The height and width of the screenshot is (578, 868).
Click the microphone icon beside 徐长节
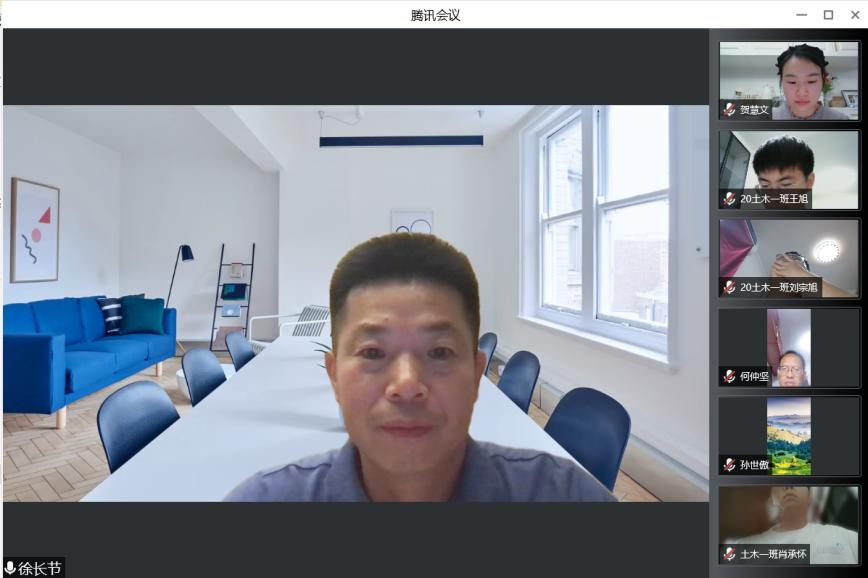pyautogui.click(x=11, y=568)
